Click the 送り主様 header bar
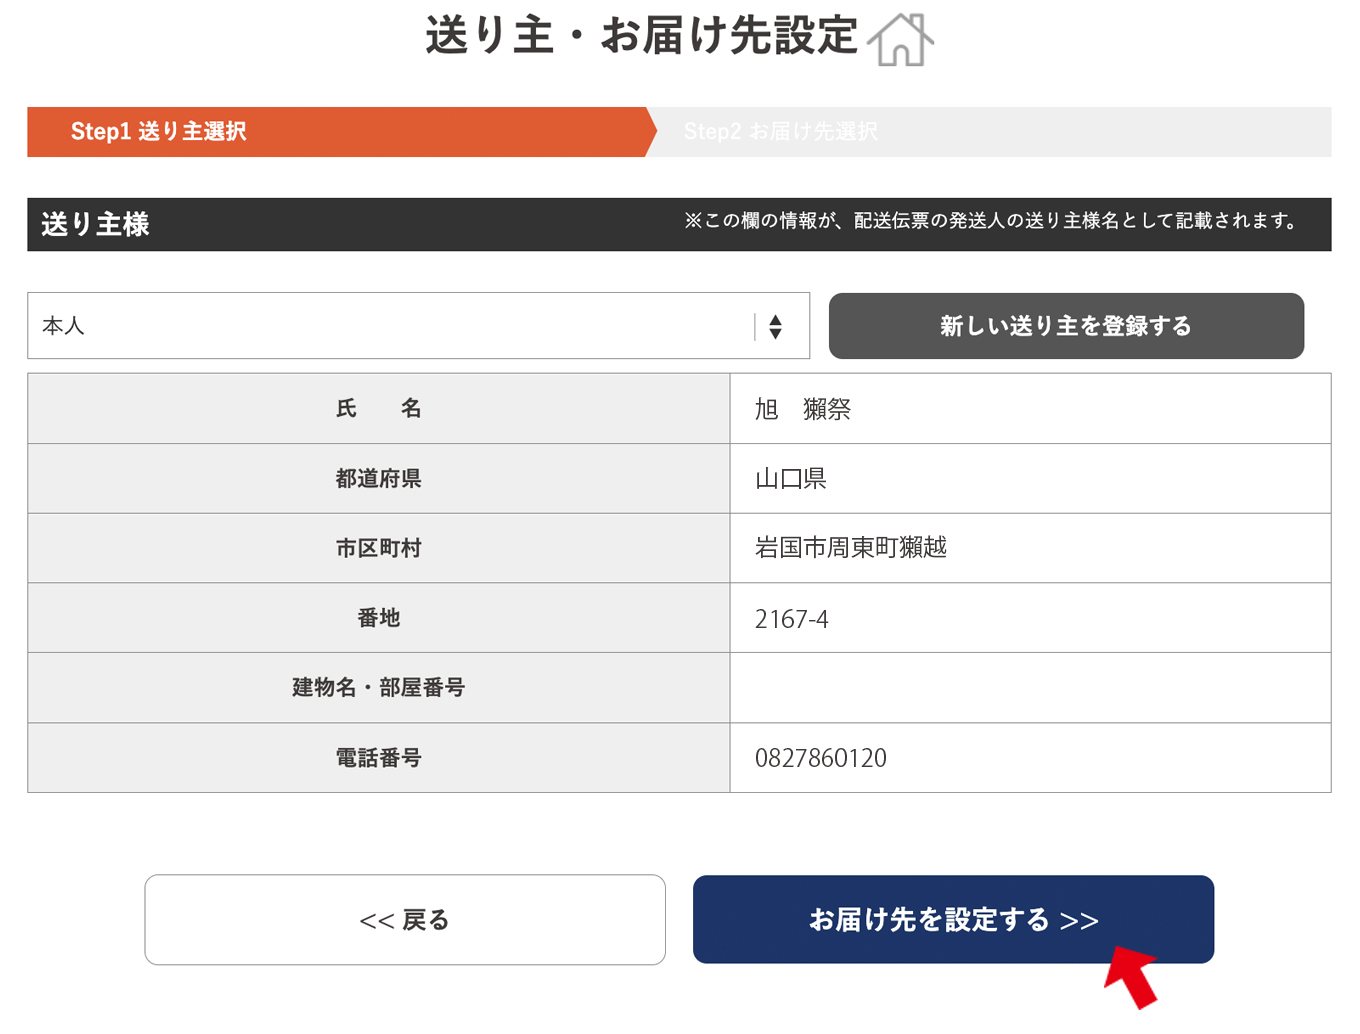 coord(95,224)
